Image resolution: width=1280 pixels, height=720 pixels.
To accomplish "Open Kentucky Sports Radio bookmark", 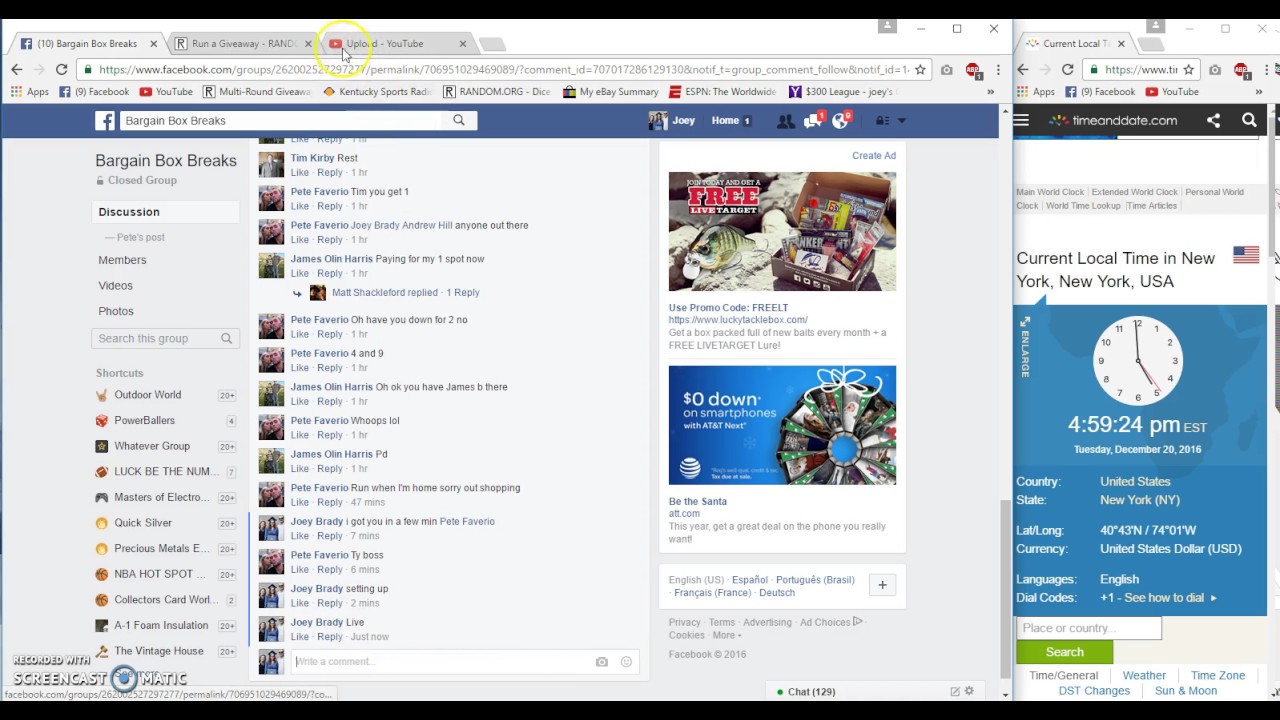I will point(377,92).
